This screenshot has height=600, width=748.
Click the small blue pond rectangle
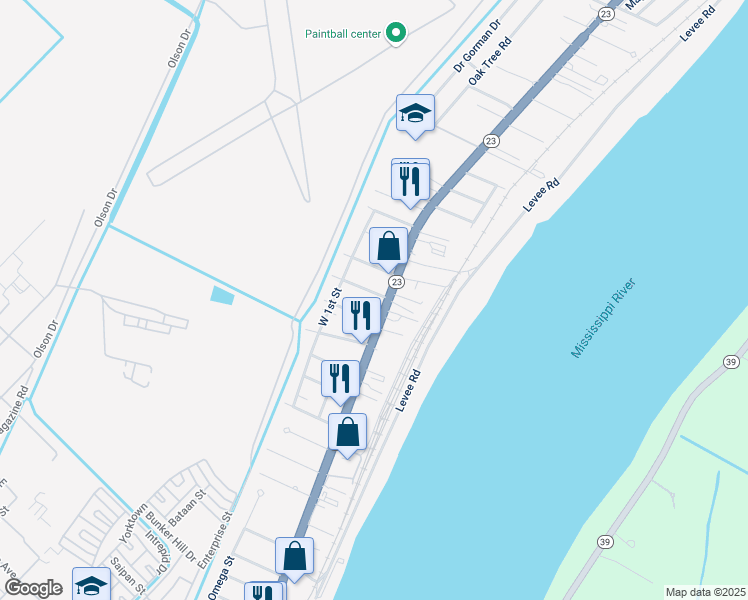[x=222, y=295]
